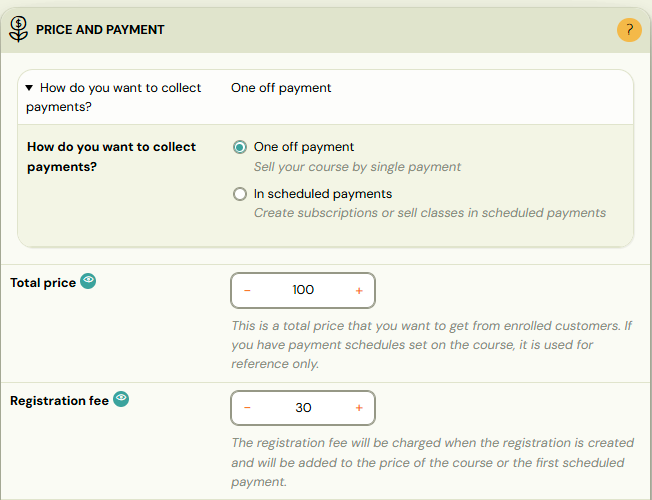652x500 pixels.
Task: Click the Registration fee label text
Action: point(59,401)
